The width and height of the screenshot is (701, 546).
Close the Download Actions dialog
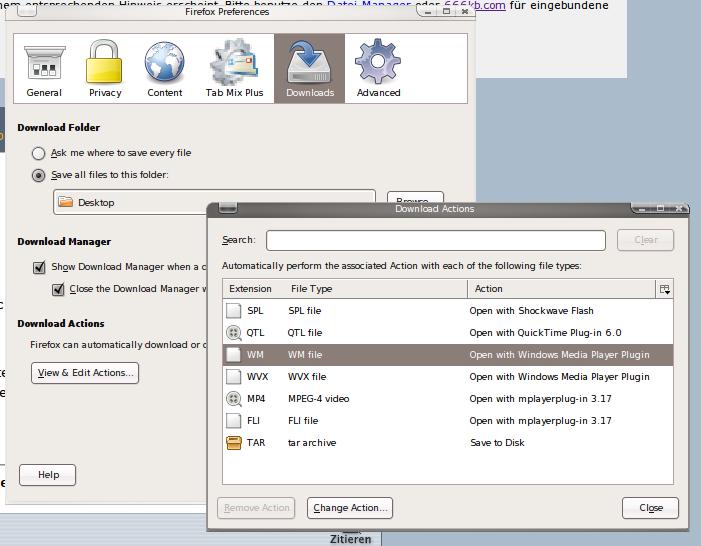pos(650,508)
